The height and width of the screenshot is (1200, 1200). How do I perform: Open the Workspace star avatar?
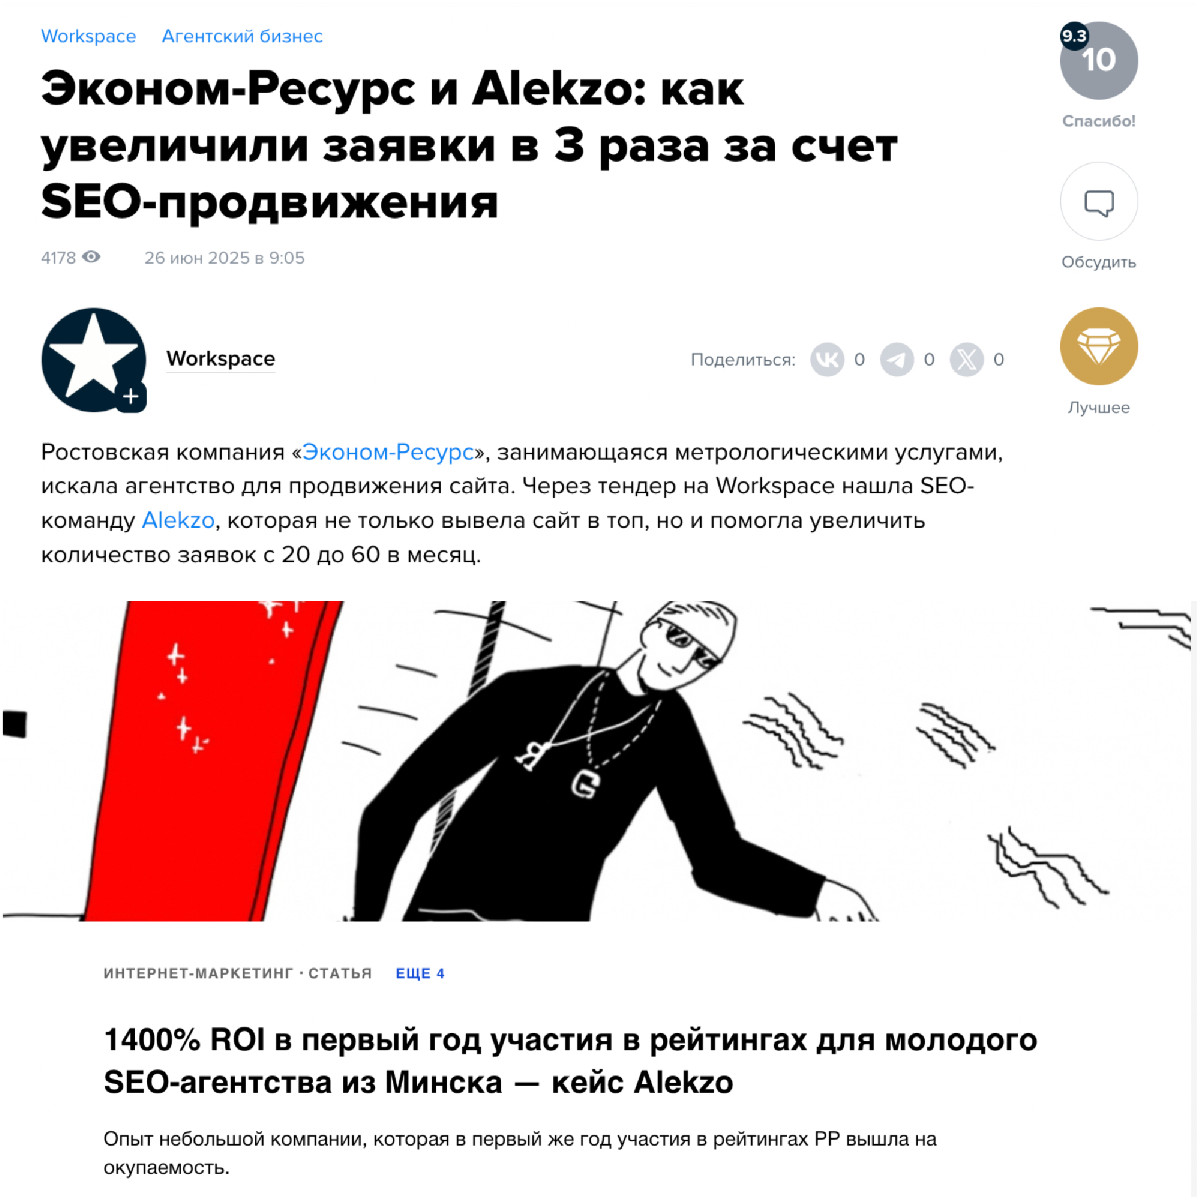(93, 359)
